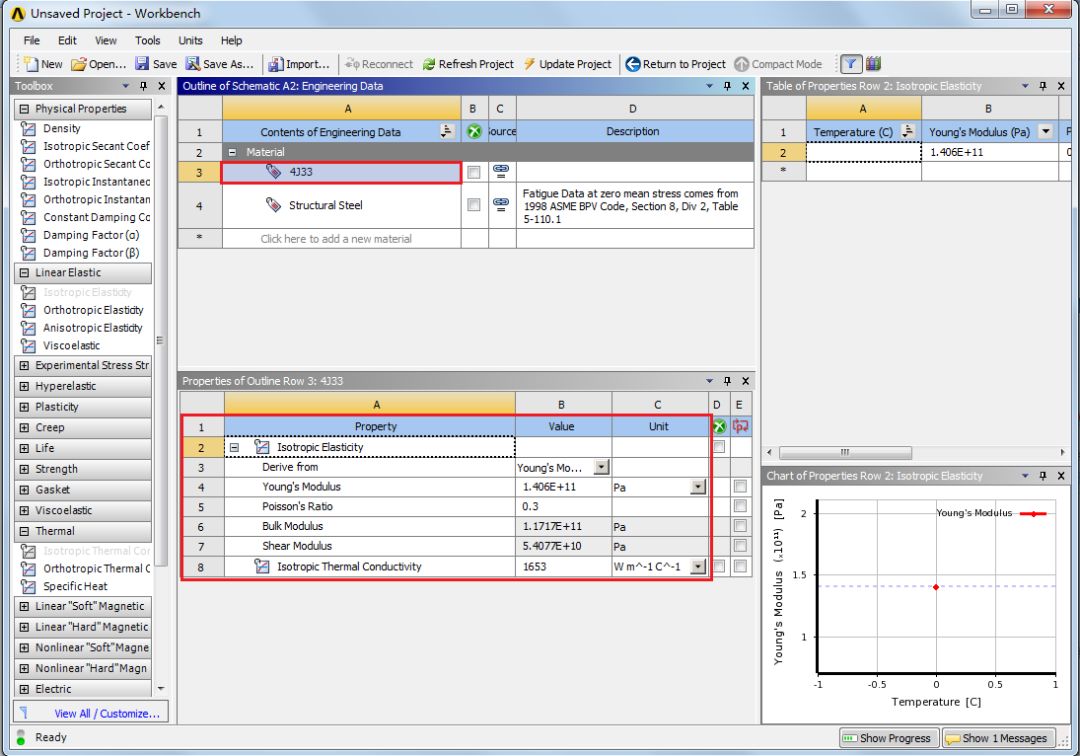Click the Return to Project arrow

(x=632, y=64)
